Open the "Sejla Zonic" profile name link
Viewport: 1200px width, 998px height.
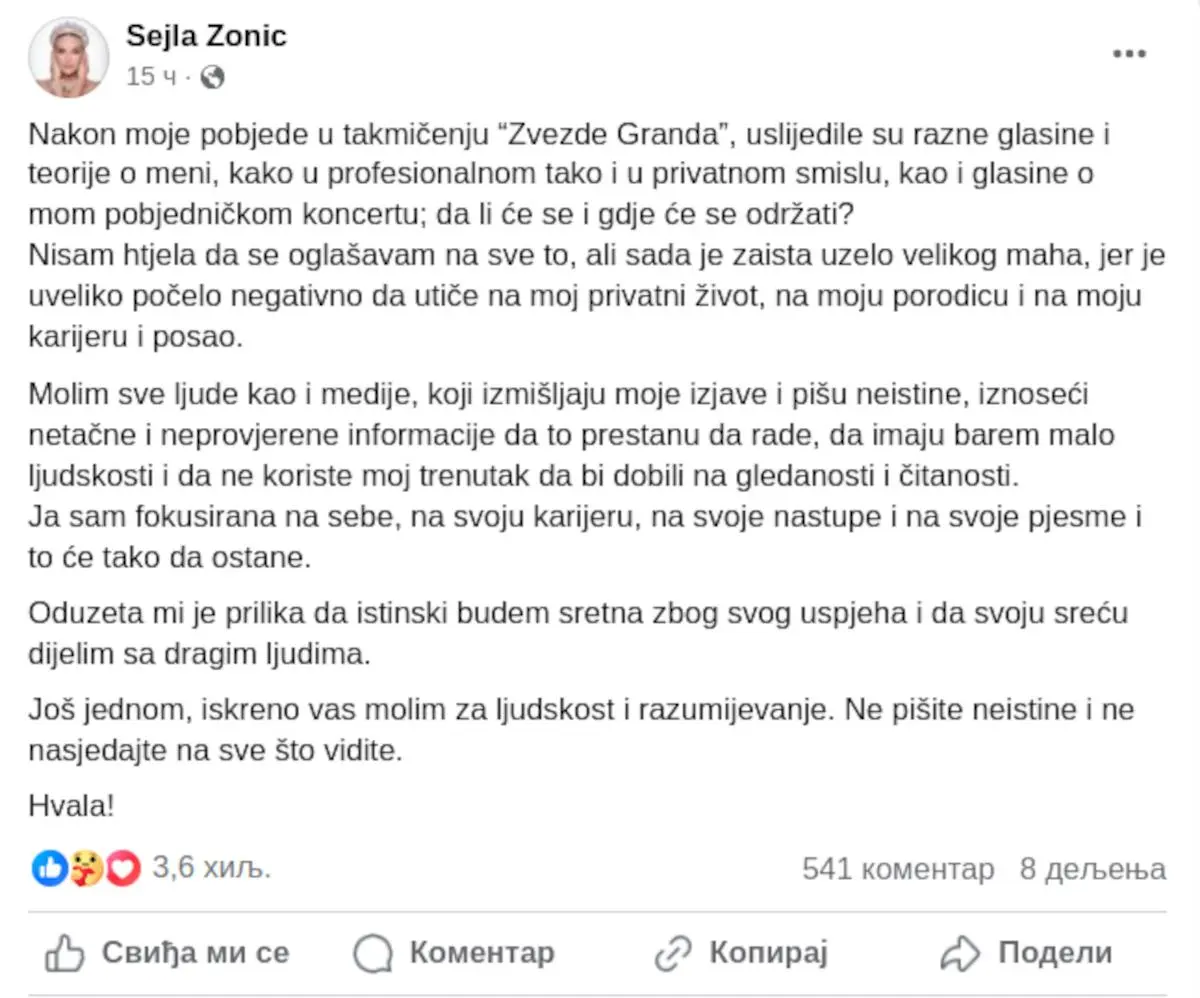tap(206, 36)
